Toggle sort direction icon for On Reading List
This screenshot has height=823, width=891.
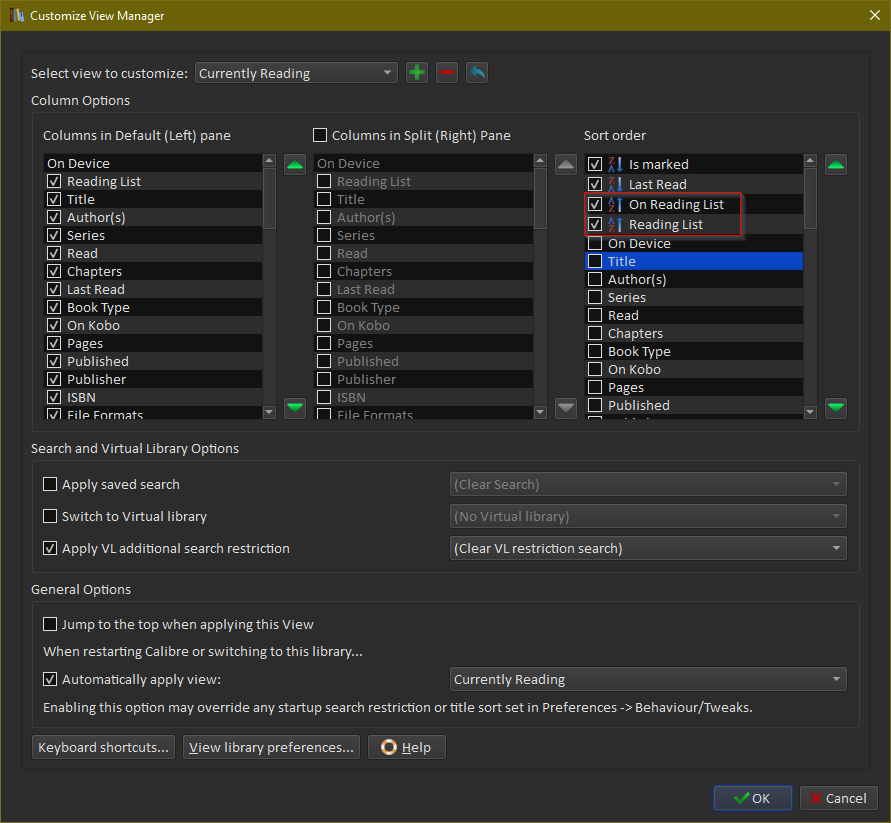(x=615, y=205)
